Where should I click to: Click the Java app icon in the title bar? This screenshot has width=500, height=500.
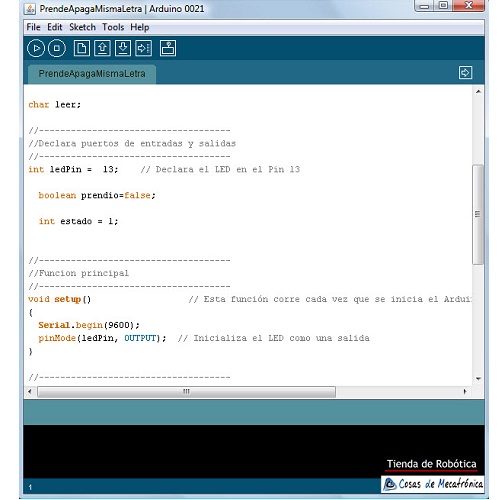30,9
